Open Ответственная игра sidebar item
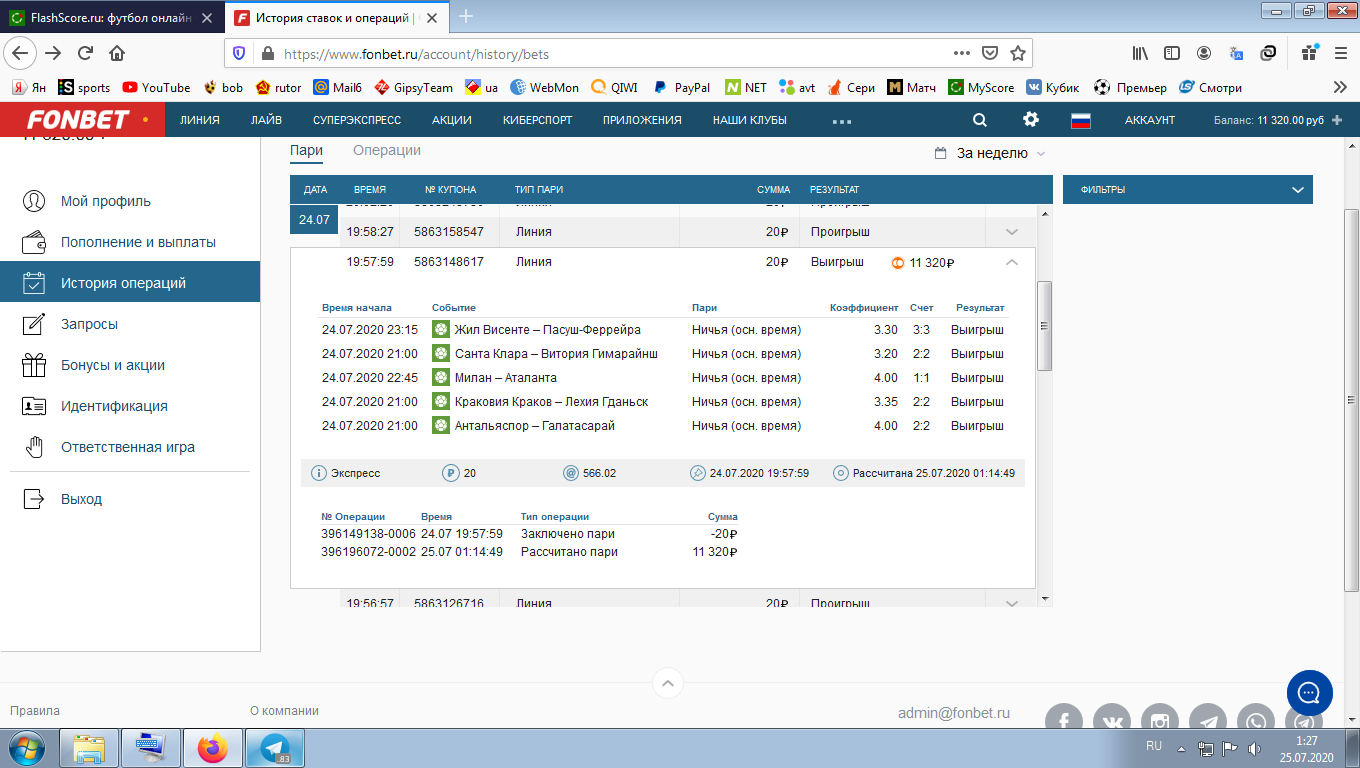The height and width of the screenshot is (768, 1360). 130,447
